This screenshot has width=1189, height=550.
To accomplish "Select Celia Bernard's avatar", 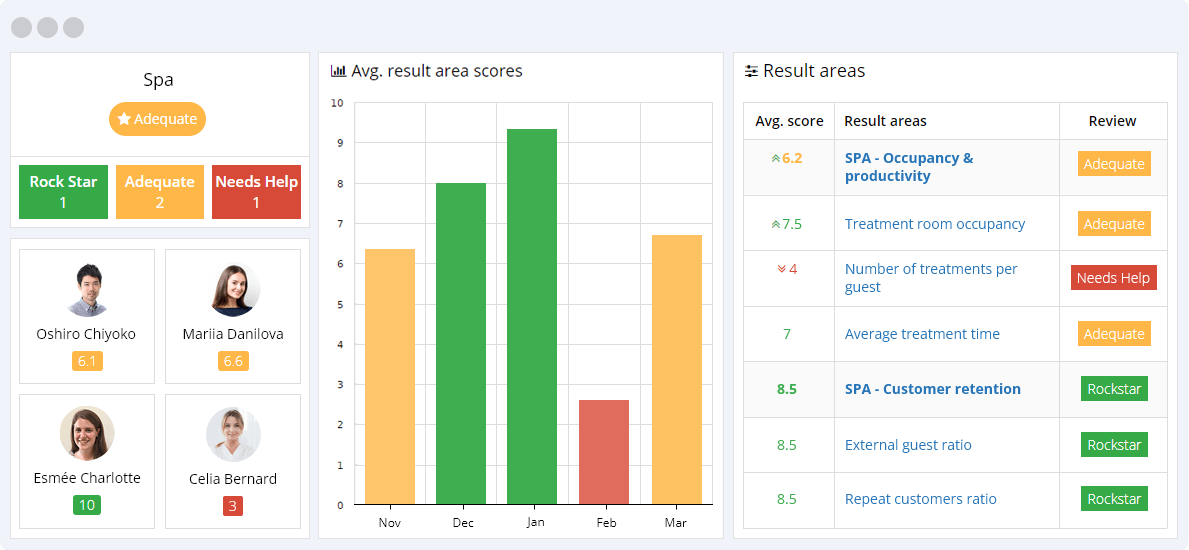I will click(233, 433).
